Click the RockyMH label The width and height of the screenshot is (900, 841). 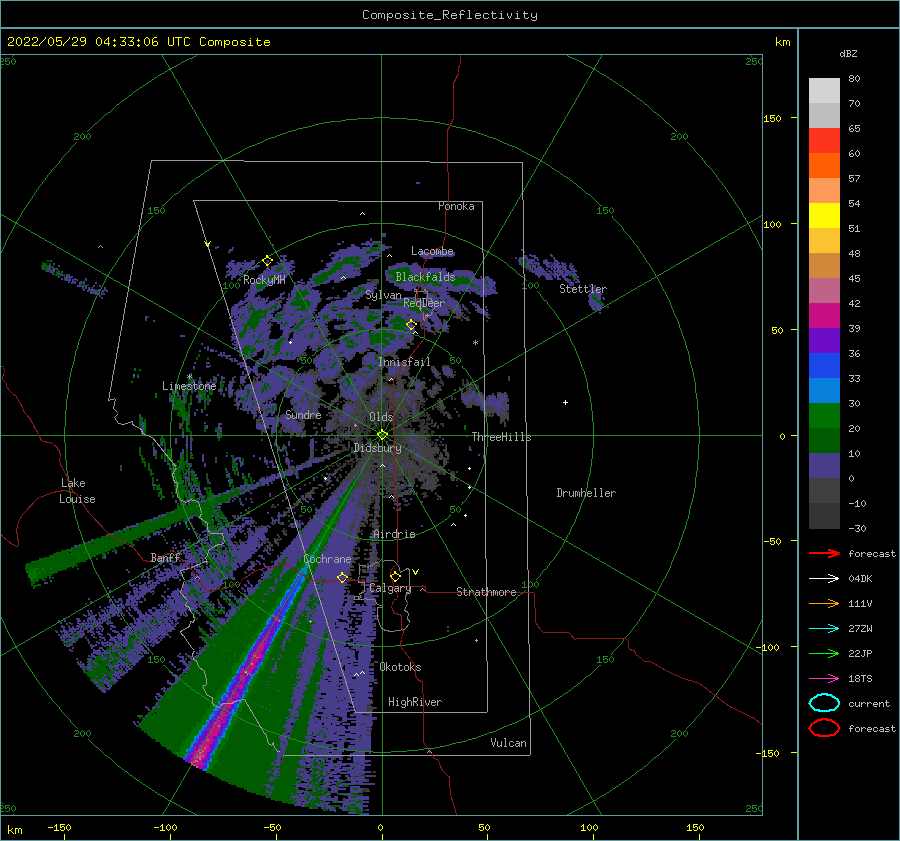pyautogui.click(x=264, y=280)
